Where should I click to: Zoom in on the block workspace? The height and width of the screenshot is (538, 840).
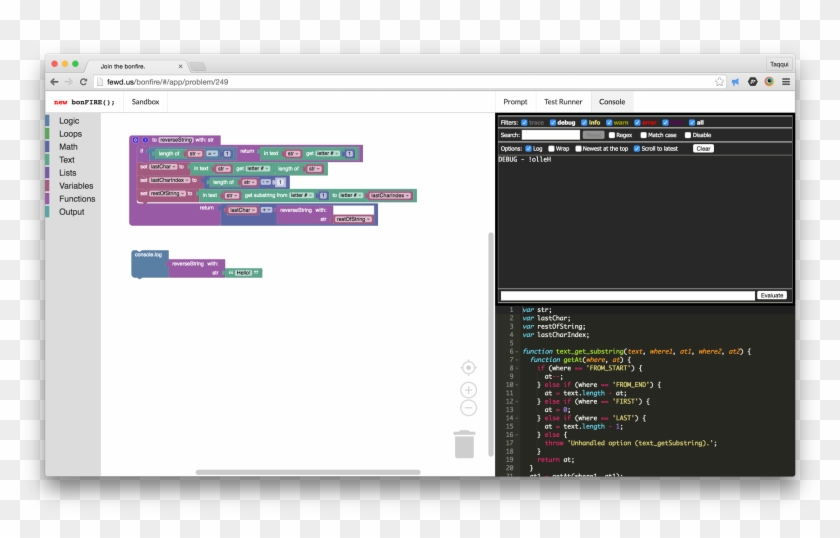point(468,390)
